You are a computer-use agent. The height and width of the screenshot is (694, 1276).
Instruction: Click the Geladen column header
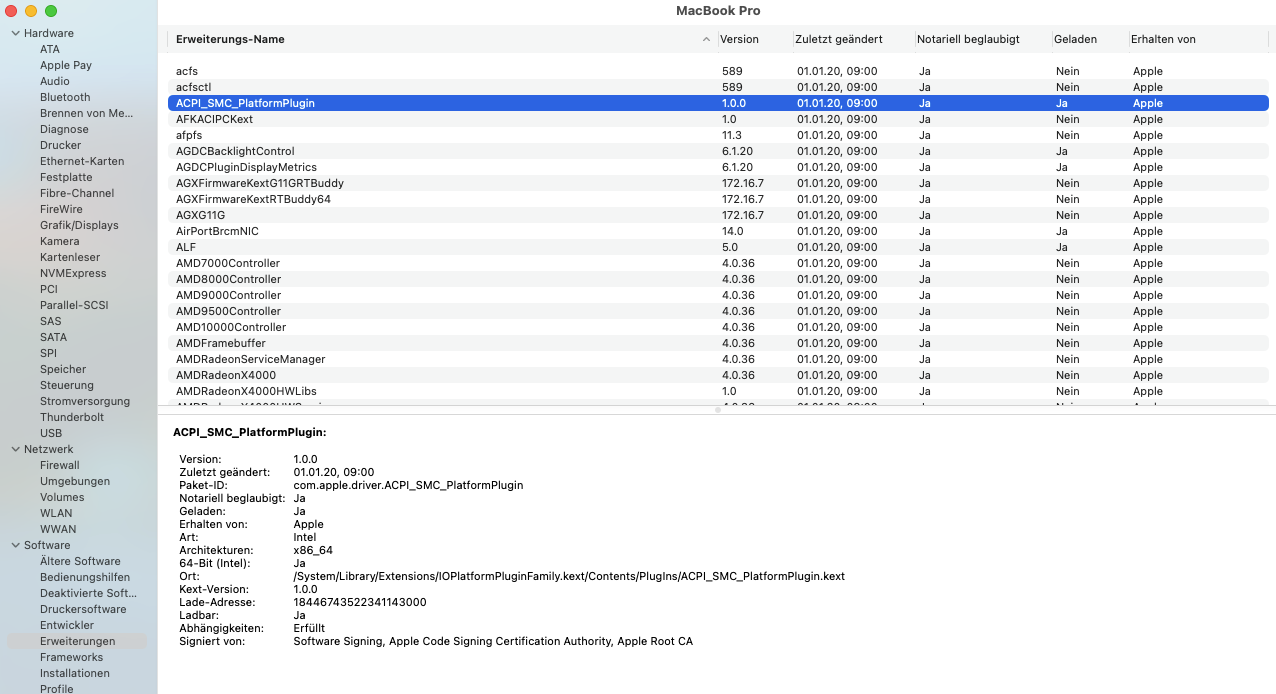(1075, 40)
